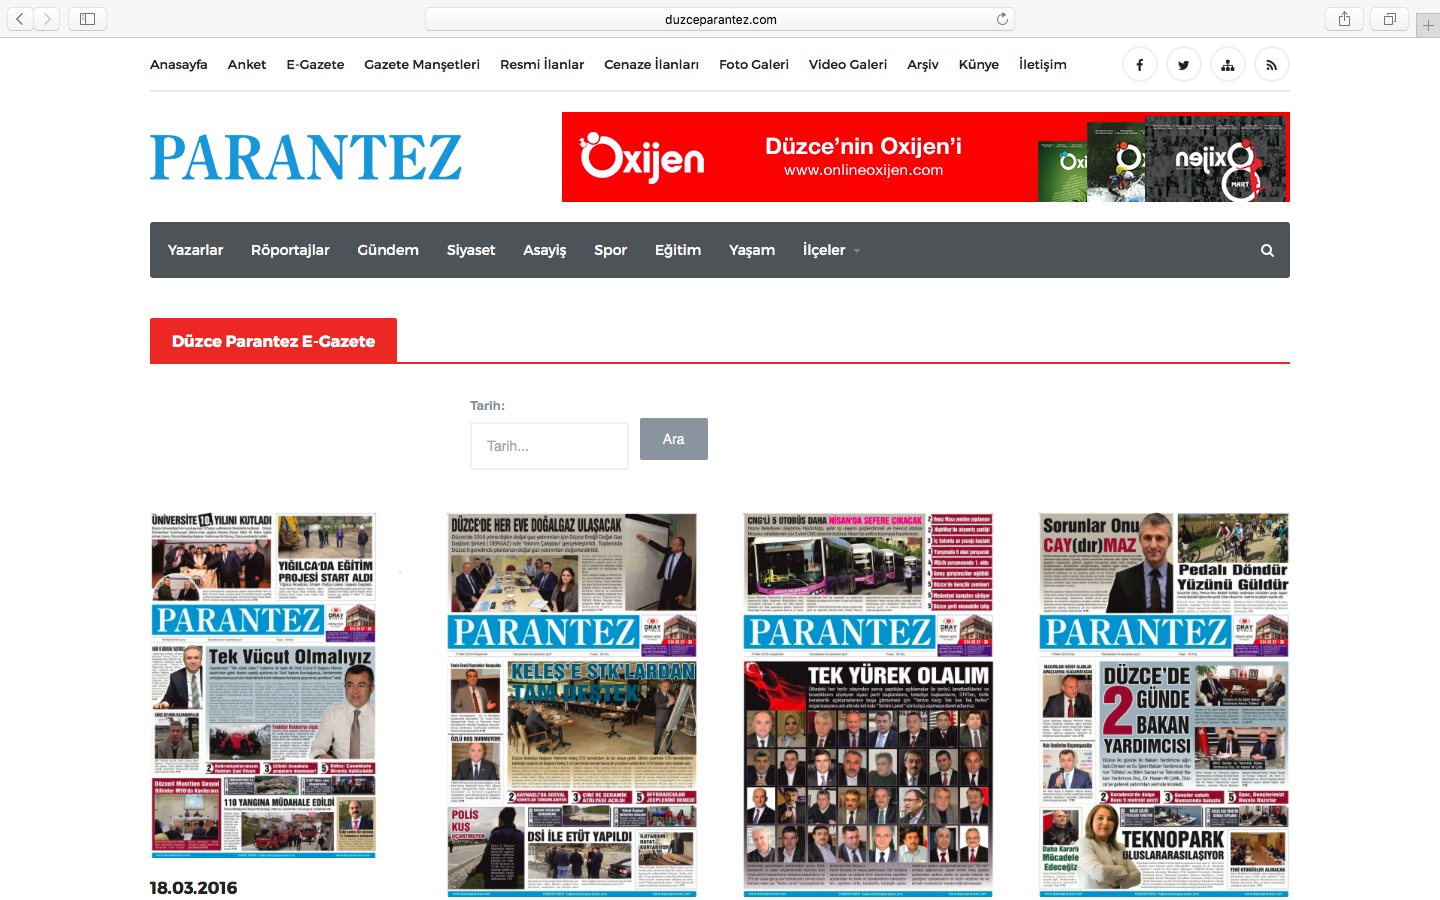Open the sitemap icon in header
The height and width of the screenshot is (900, 1440).
pyautogui.click(x=1227, y=65)
